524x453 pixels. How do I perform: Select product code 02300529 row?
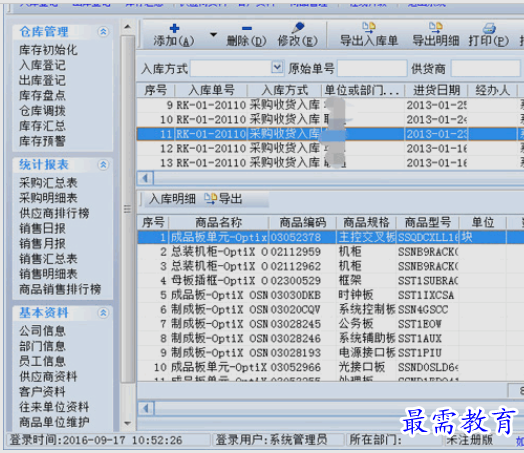[x=330, y=281]
